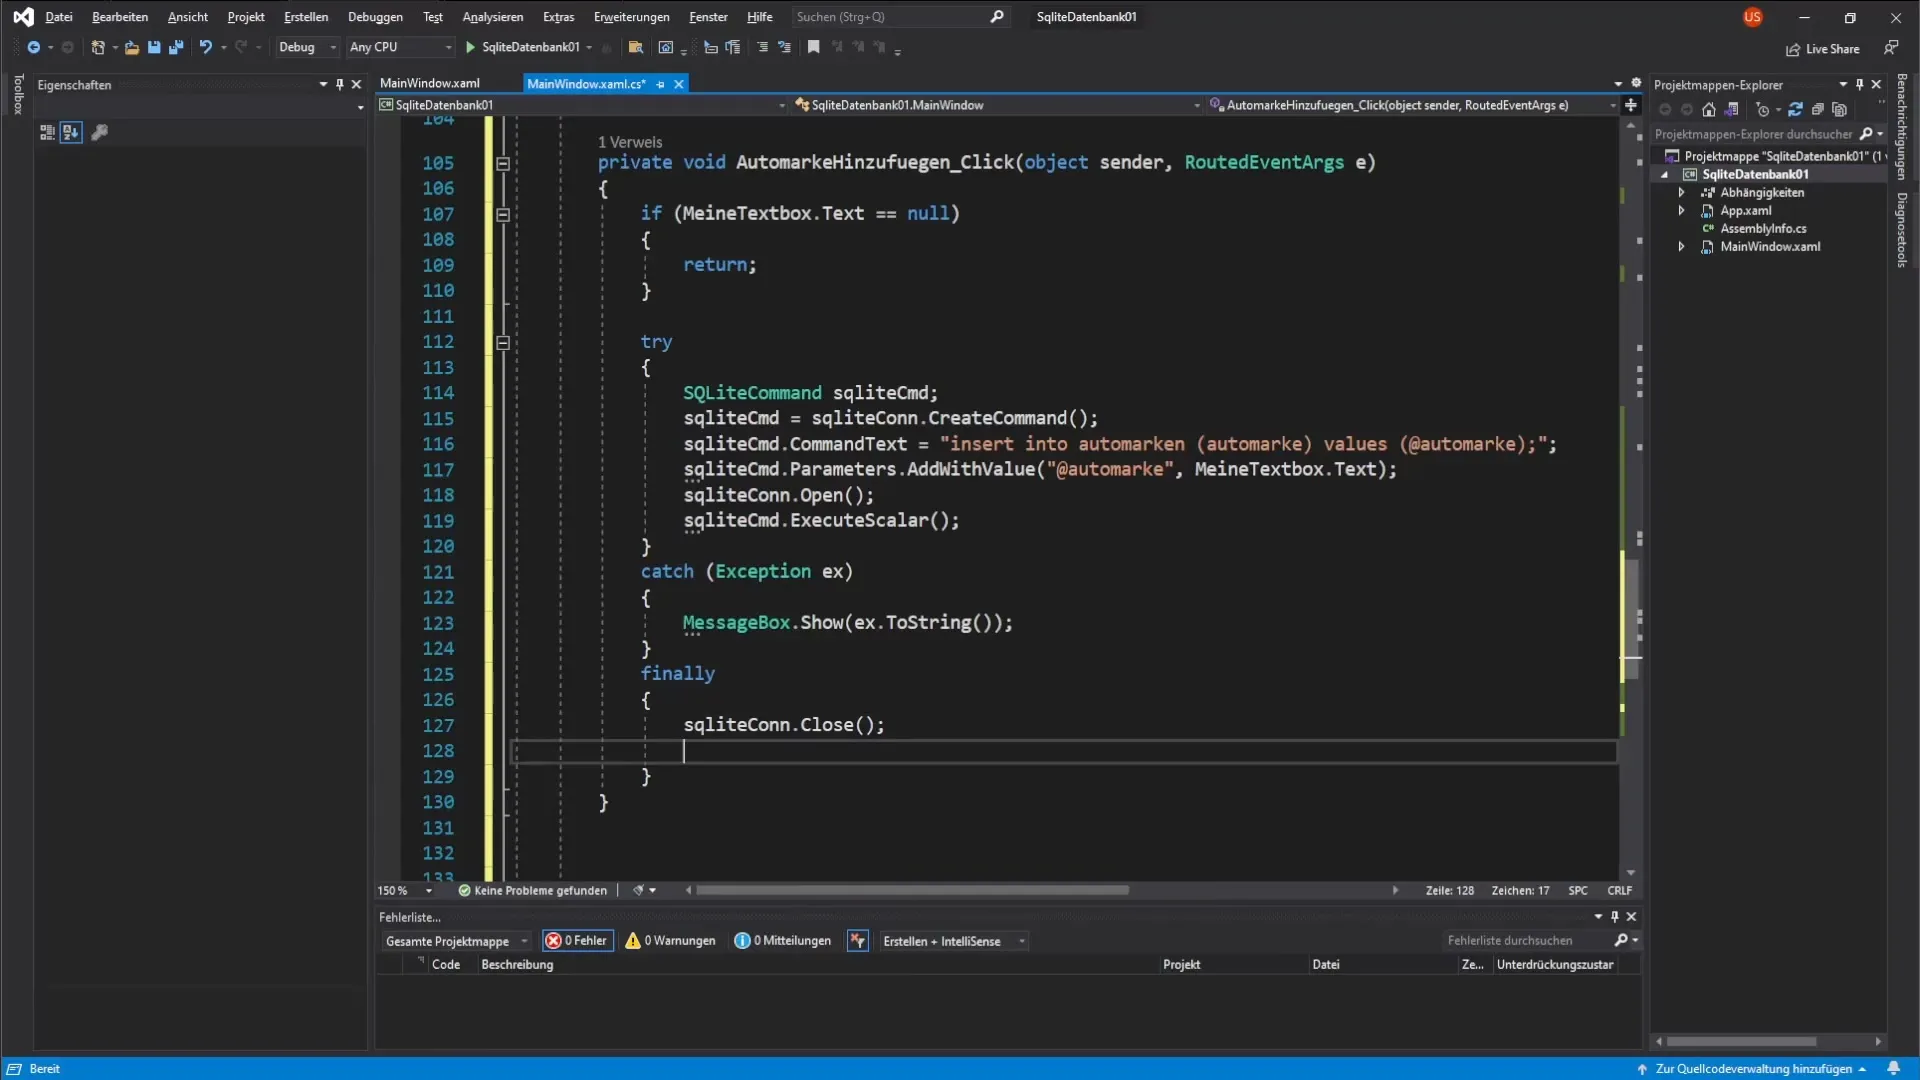The width and height of the screenshot is (1920, 1080).
Task: Click the property pages wrench icon
Action: click(99, 132)
